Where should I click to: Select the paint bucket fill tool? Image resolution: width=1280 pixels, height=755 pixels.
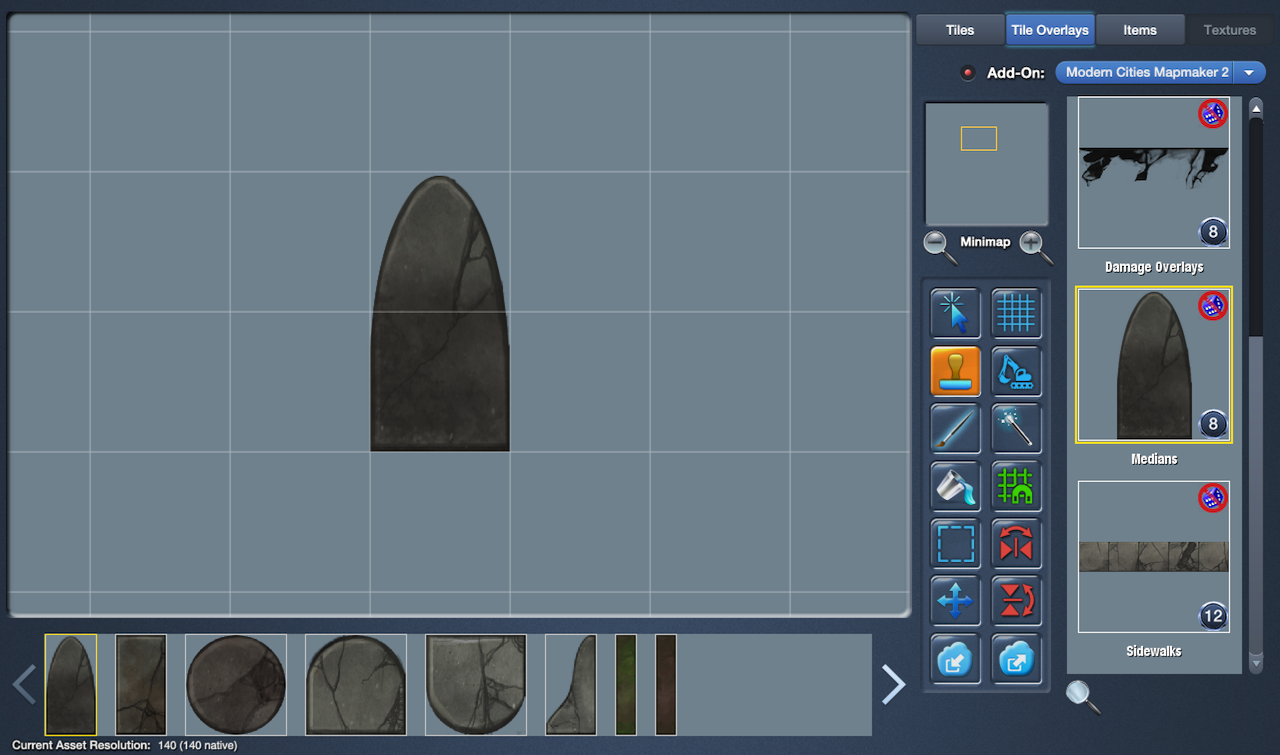[955, 486]
